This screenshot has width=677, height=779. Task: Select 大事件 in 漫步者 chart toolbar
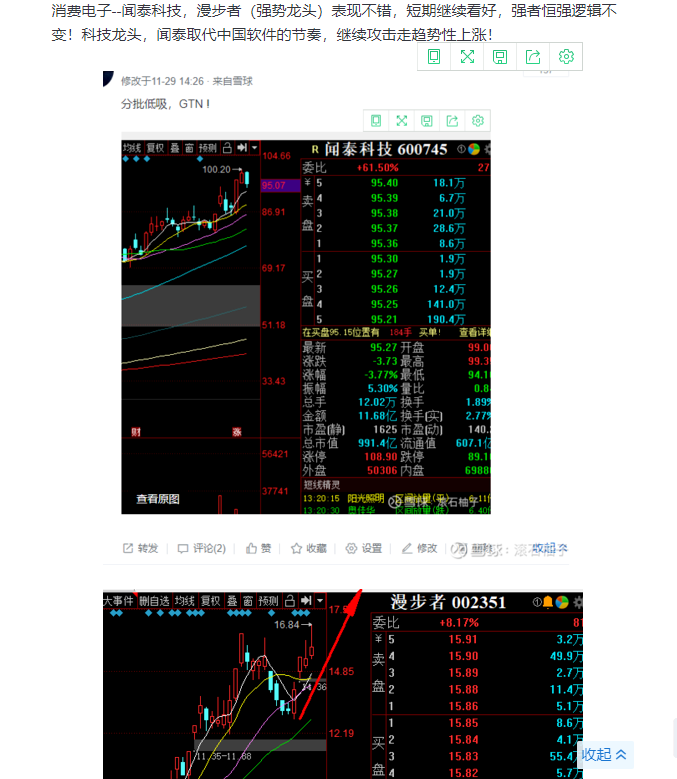118,601
